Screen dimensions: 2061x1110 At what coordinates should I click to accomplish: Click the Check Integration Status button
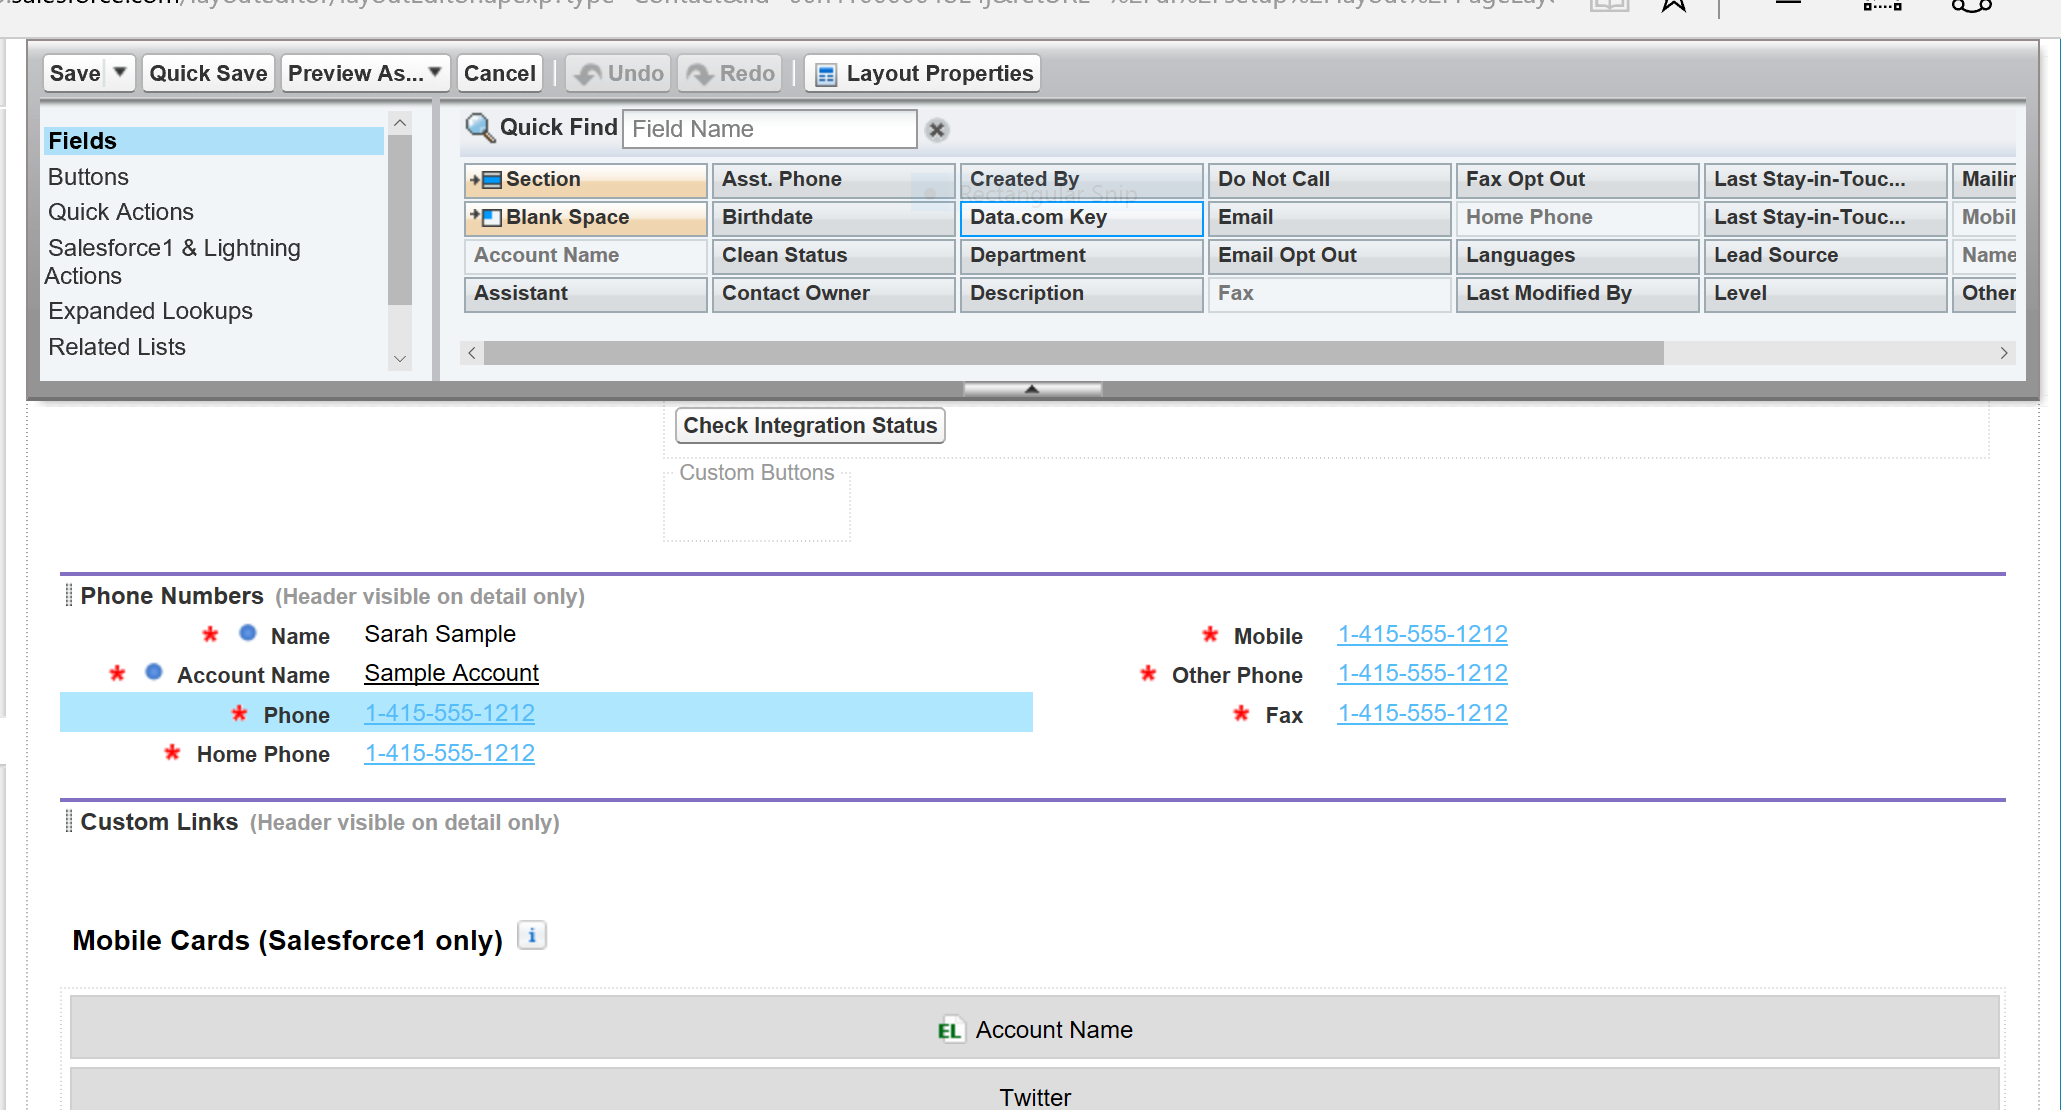(810, 426)
